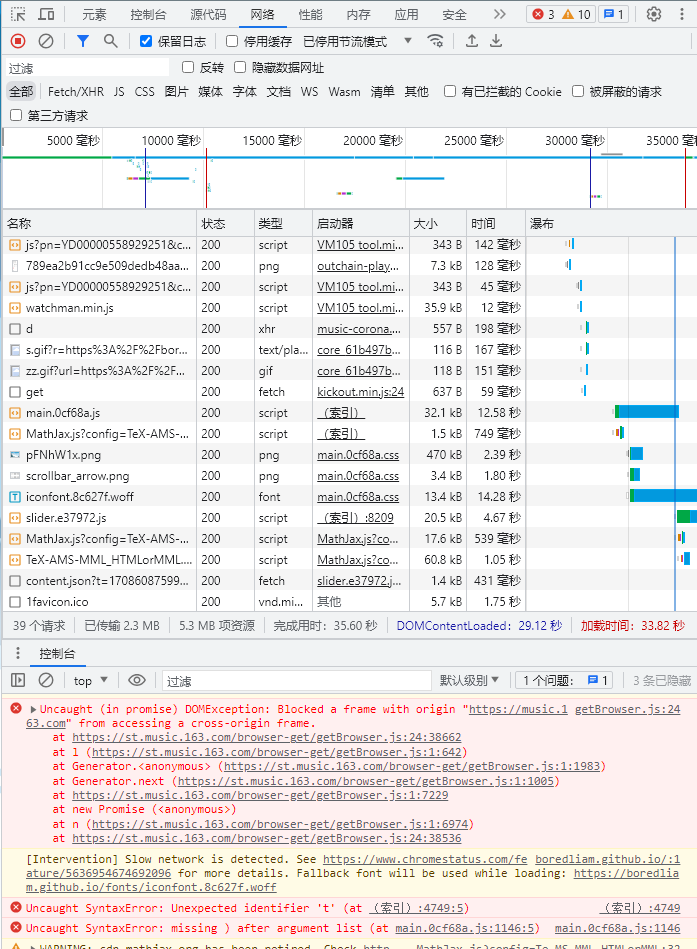
Task: Sort by the Waterfall (瀑布) column header
Action: click(611, 223)
